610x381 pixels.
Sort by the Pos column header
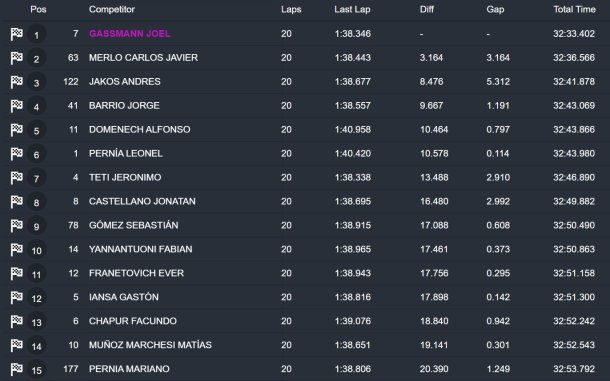click(x=38, y=9)
